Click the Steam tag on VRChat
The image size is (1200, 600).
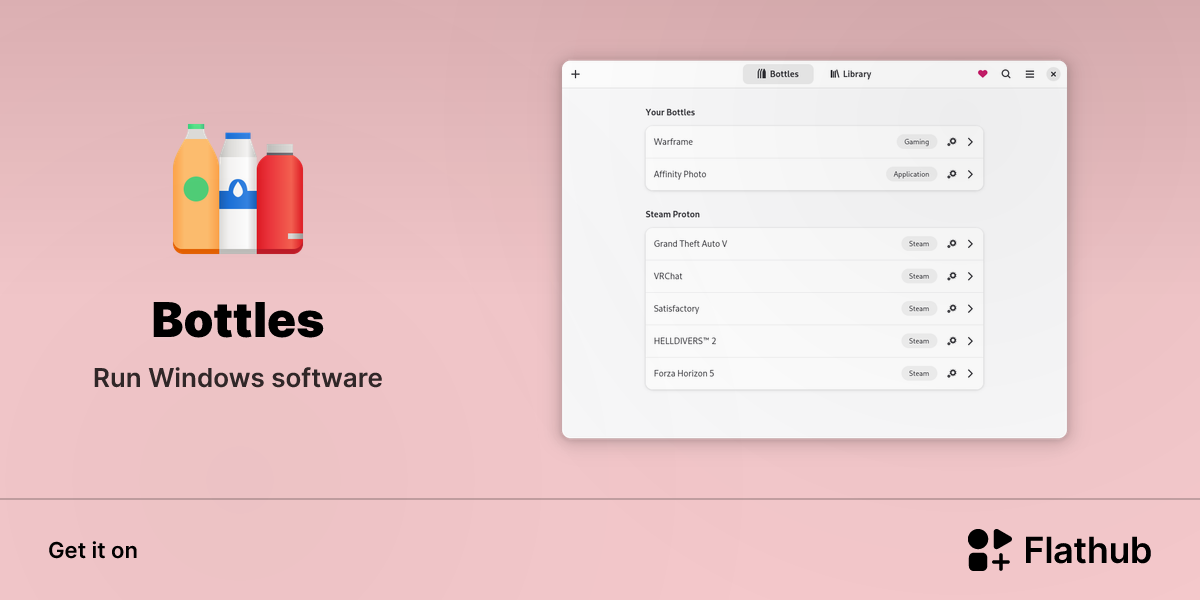pyautogui.click(x=919, y=276)
